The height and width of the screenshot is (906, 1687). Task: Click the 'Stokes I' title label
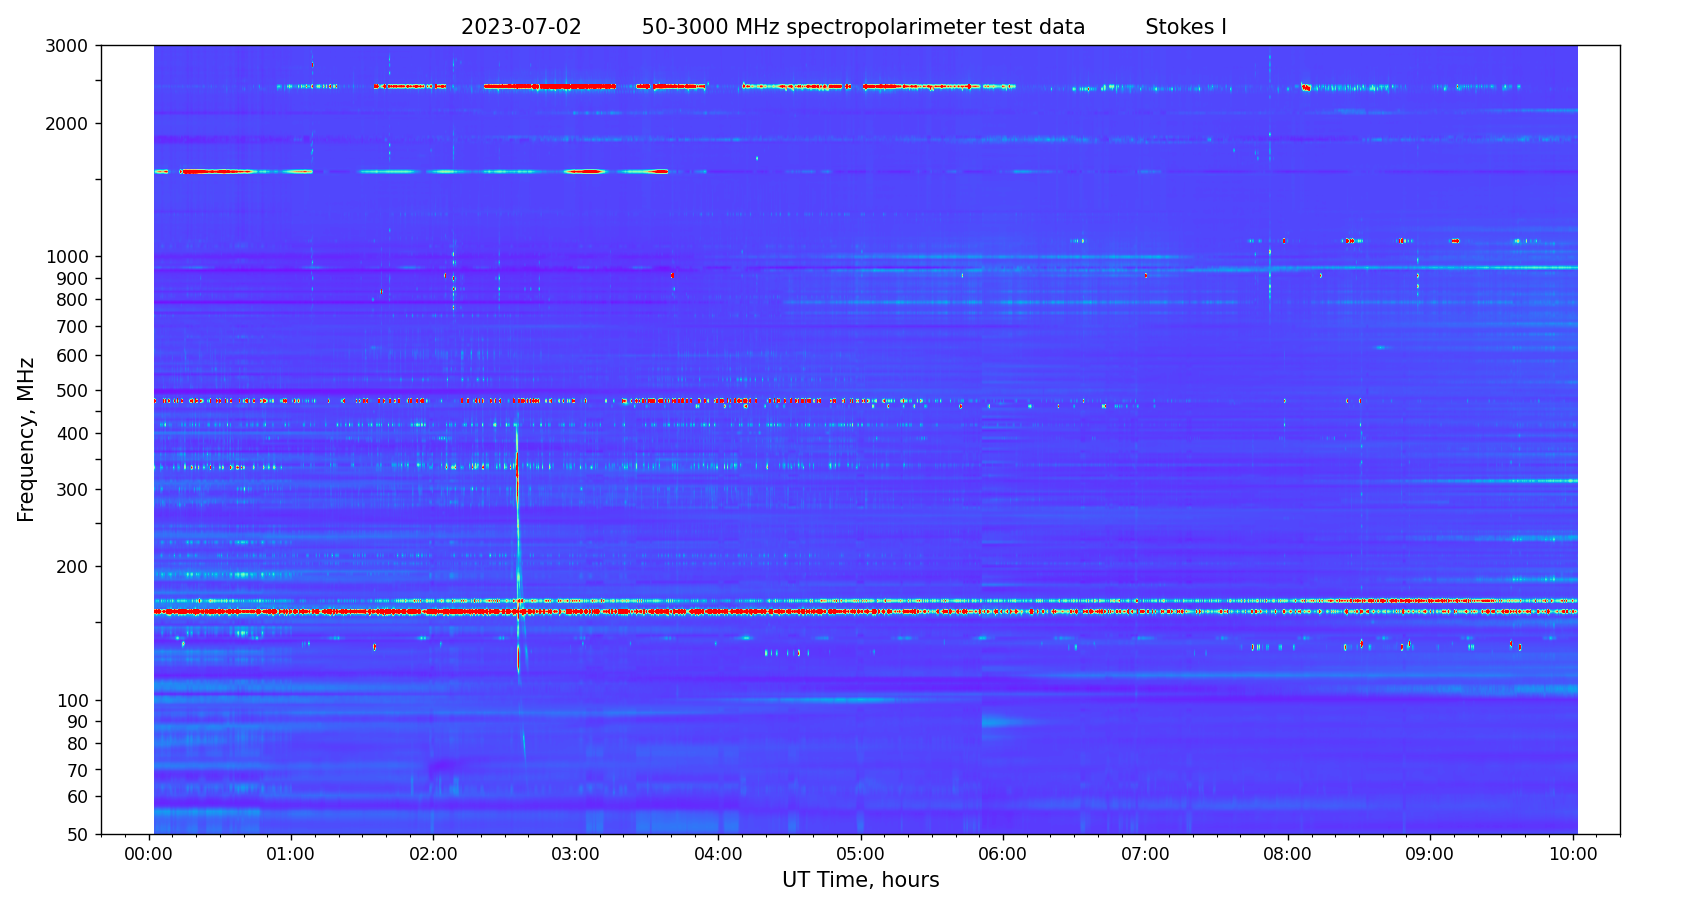1185,28
